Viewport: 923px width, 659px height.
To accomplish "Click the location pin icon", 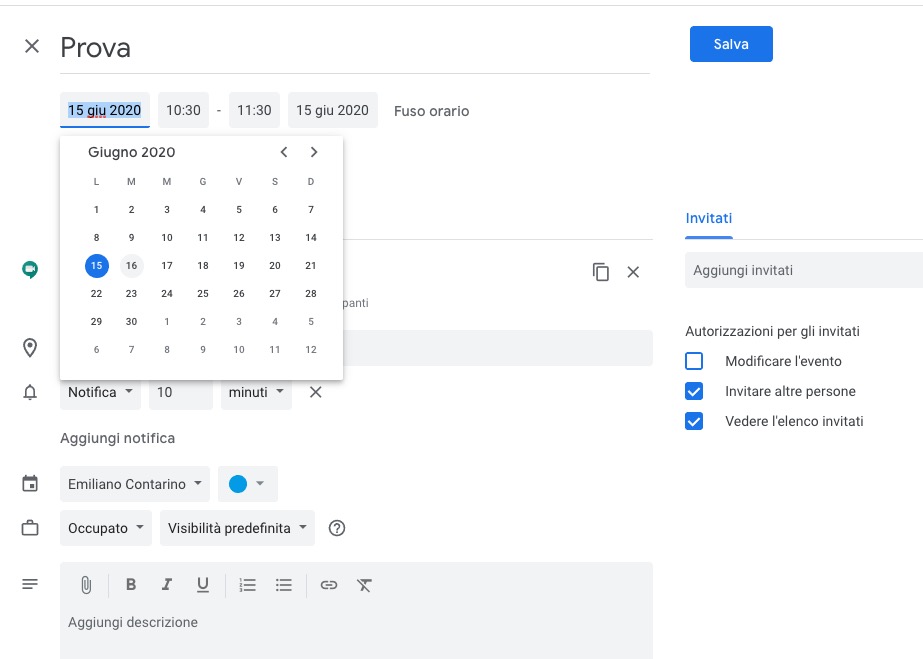I will point(30,348).
